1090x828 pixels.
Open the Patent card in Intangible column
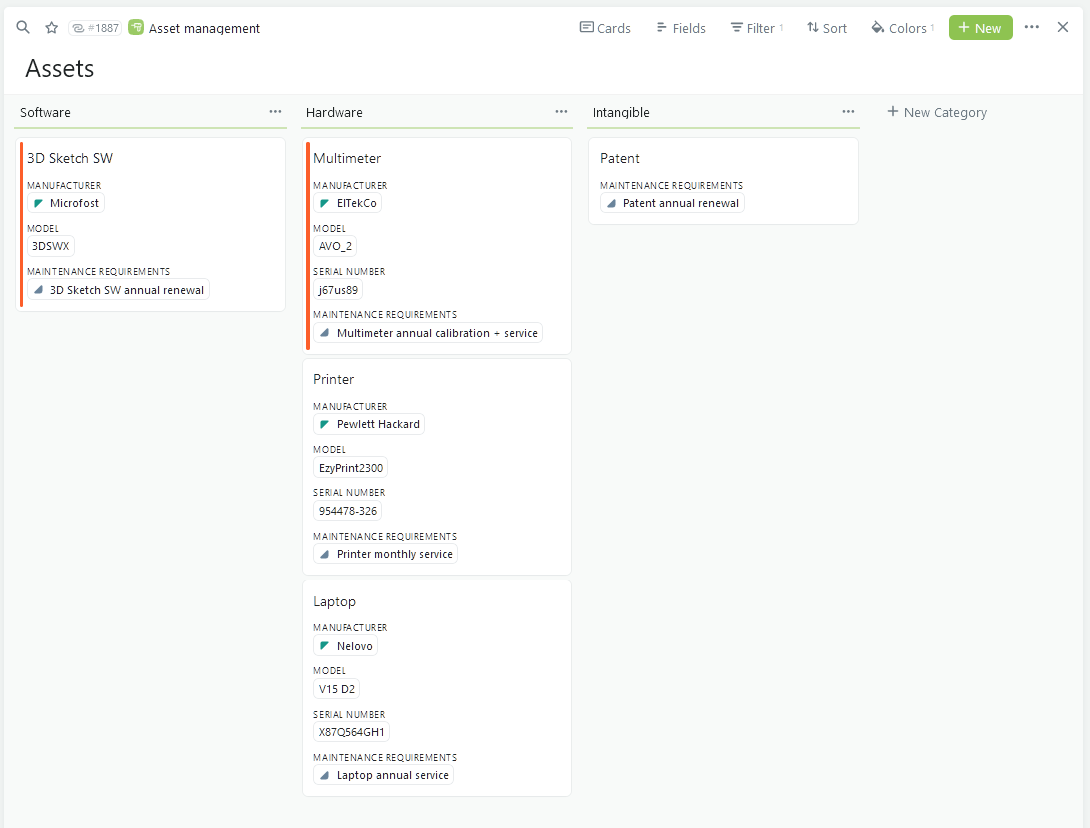click(620, 158)
